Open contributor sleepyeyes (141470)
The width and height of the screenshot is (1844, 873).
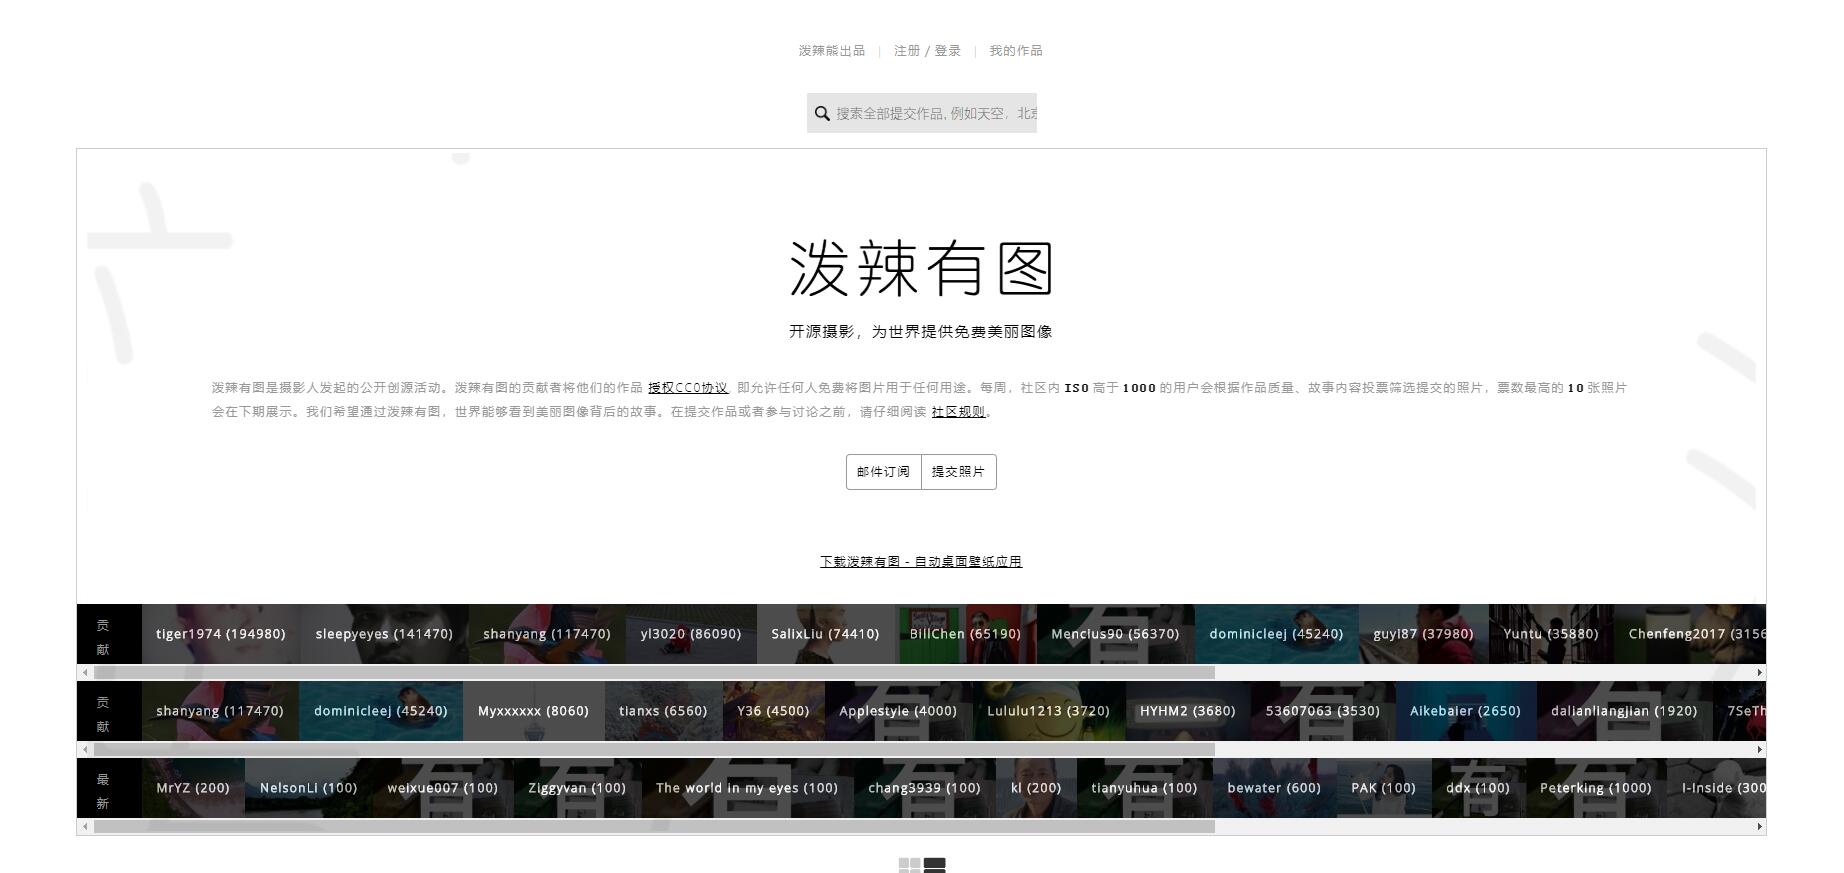click(384, 634)
